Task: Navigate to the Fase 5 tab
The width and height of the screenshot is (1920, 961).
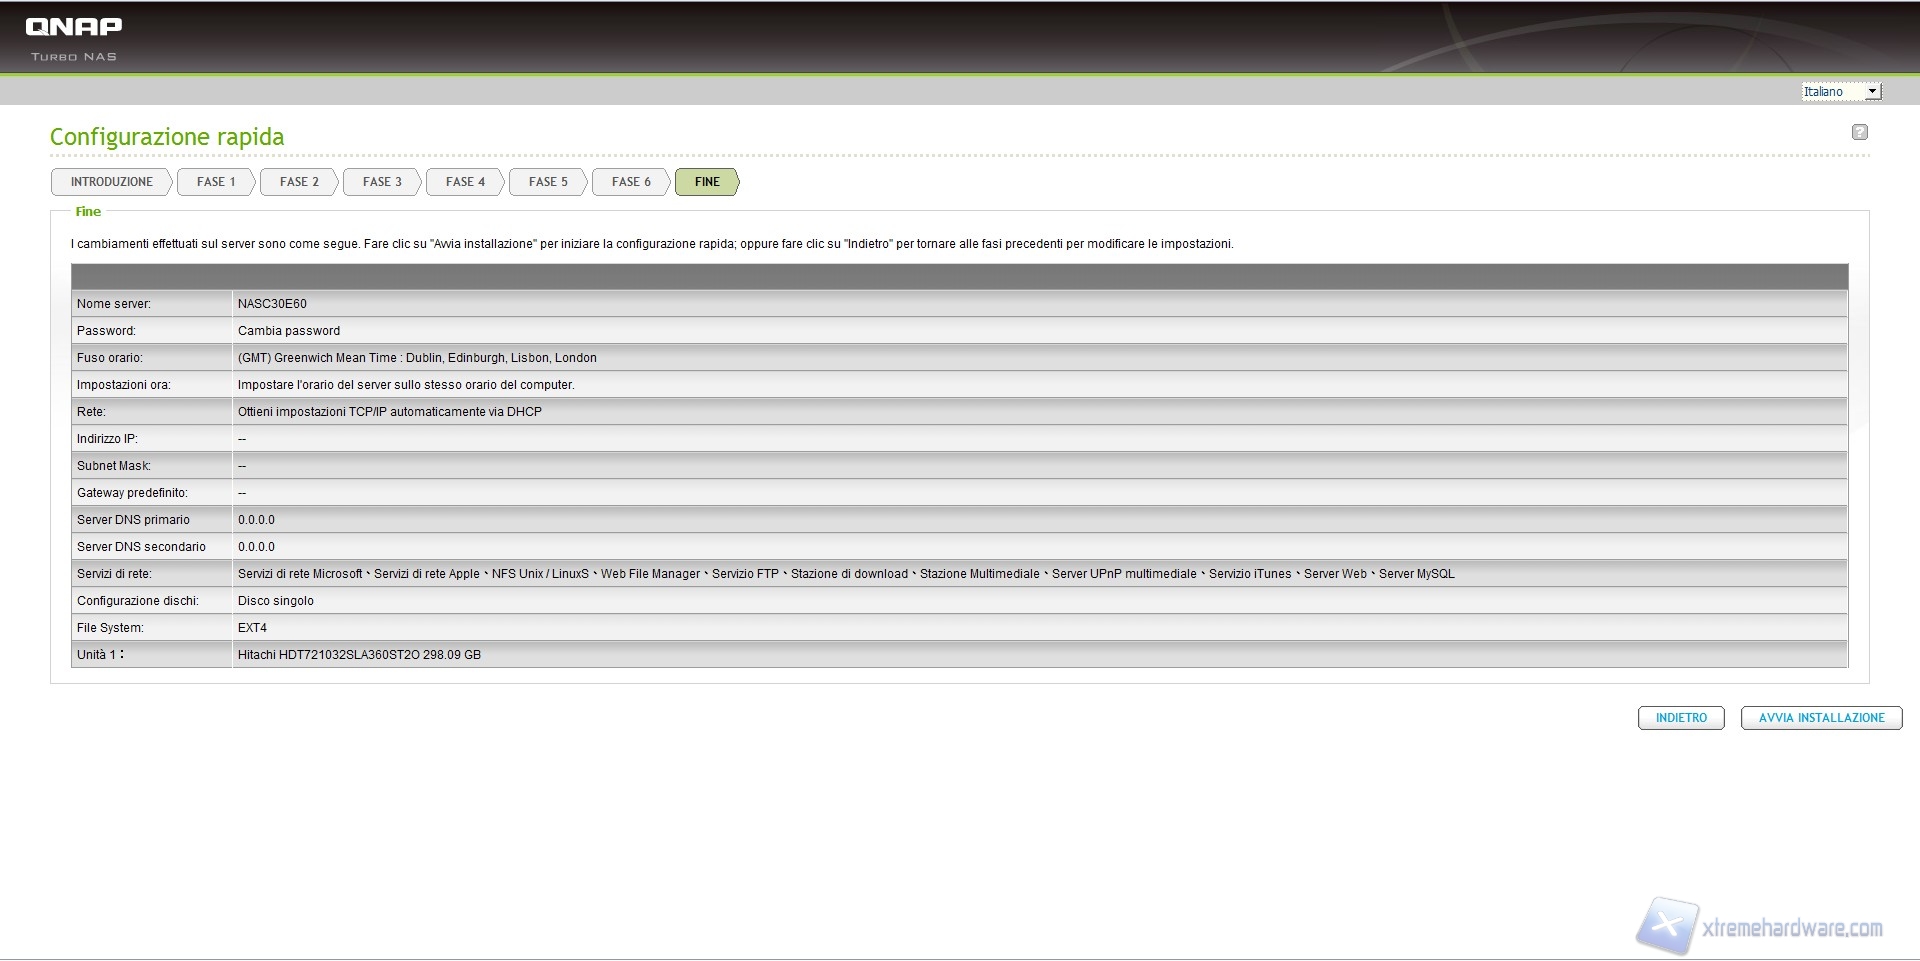Action: [x=548, y=182]
